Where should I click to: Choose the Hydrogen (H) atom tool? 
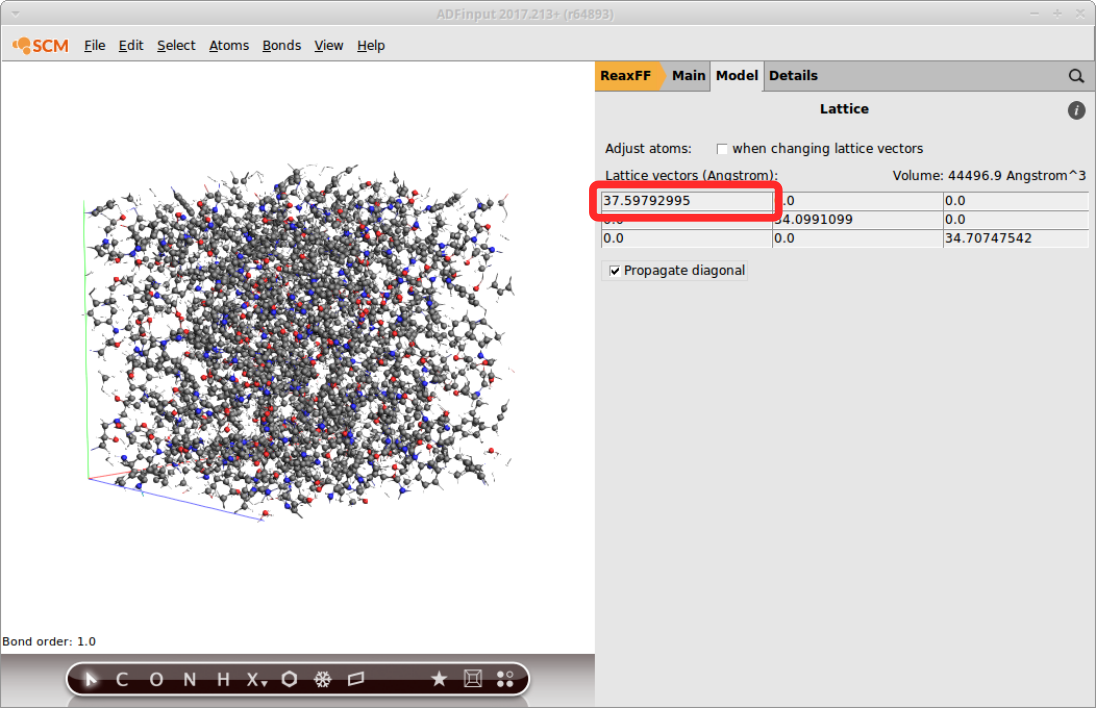click(223, 680)
